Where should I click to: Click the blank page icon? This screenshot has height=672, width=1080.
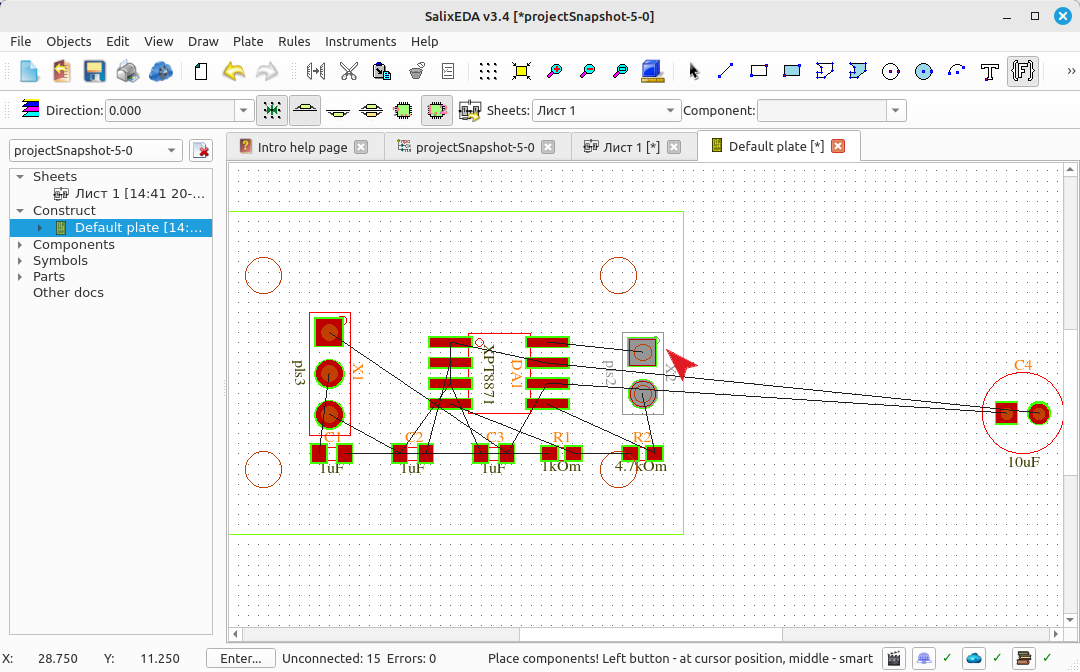coord(201,71)
